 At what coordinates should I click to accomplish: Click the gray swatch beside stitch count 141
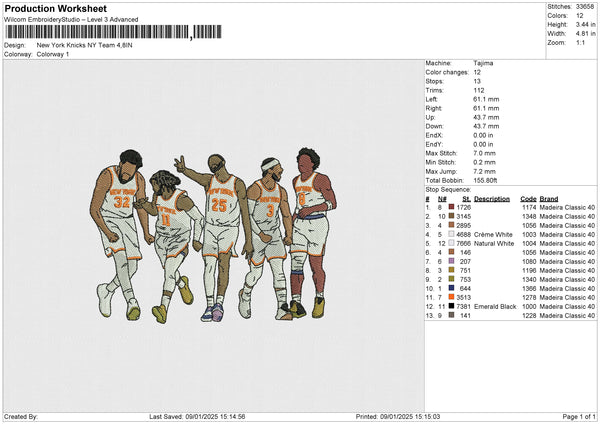tap(452, 315)
